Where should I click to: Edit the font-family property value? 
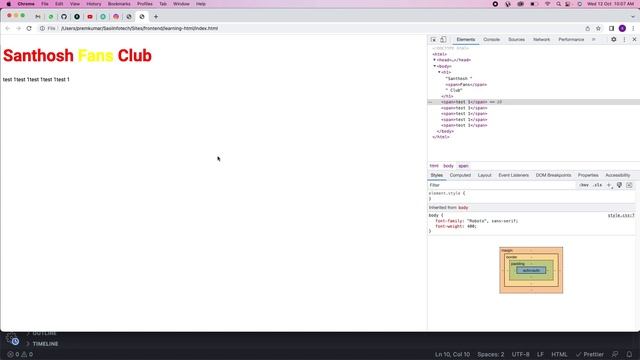click(492, 221)
